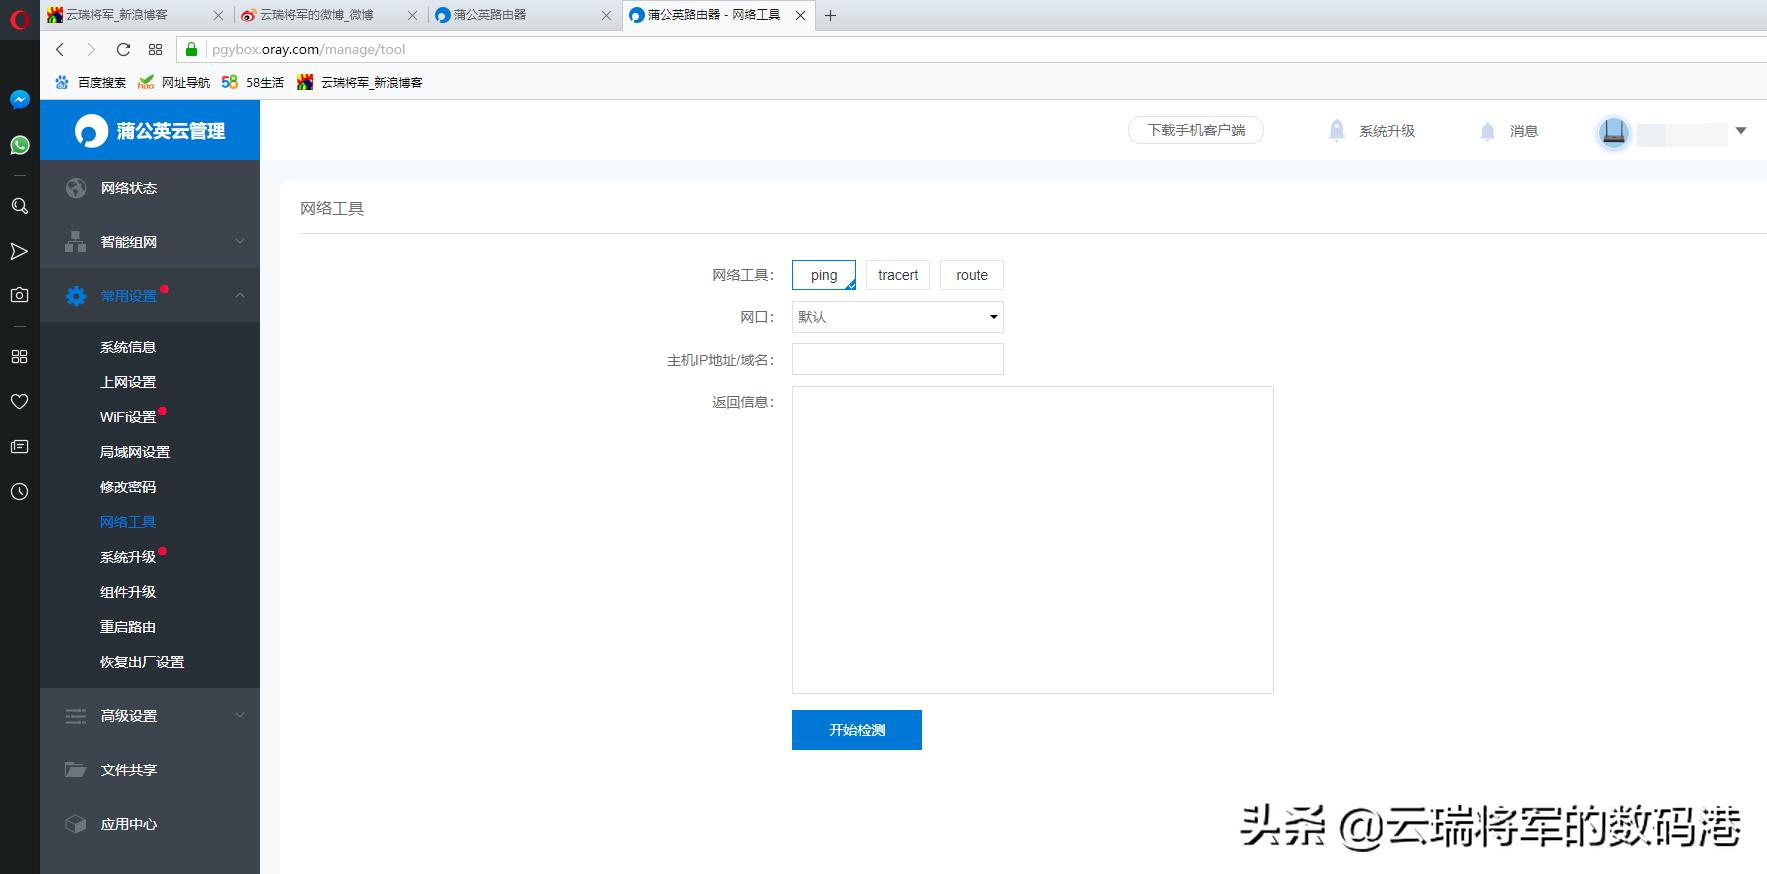Open sidebar search icon

click(x=19, y=205)
